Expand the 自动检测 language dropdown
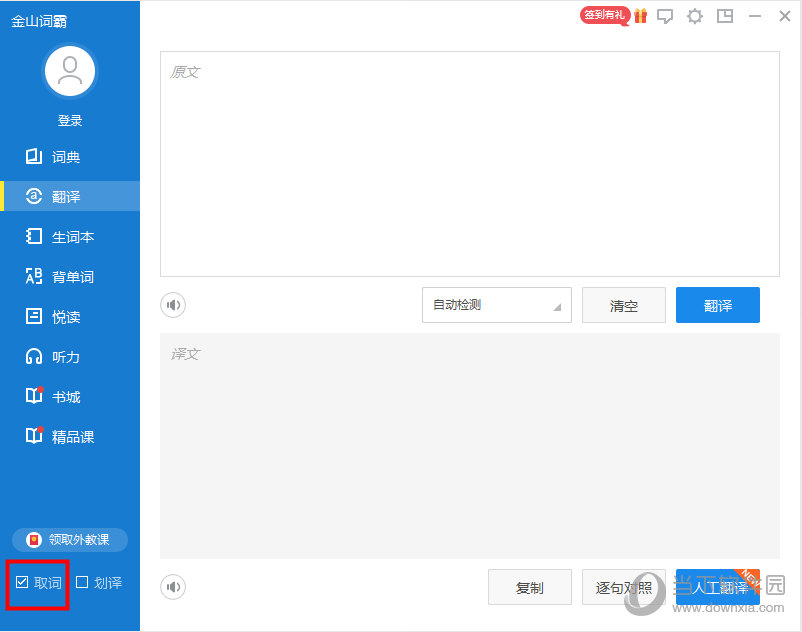The width and height of the screenshot is (802, 632). 497,305
